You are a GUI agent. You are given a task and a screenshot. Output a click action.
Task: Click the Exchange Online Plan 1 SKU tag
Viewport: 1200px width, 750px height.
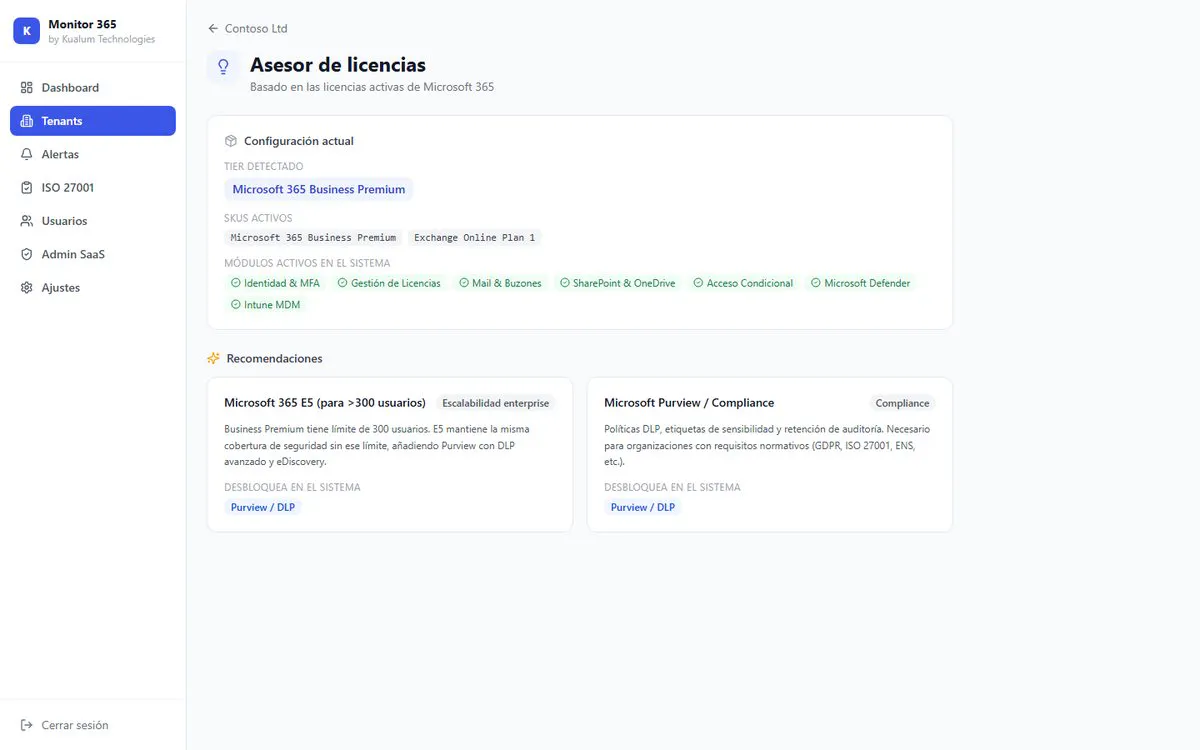pyautogui.click(x=475, y=238)
